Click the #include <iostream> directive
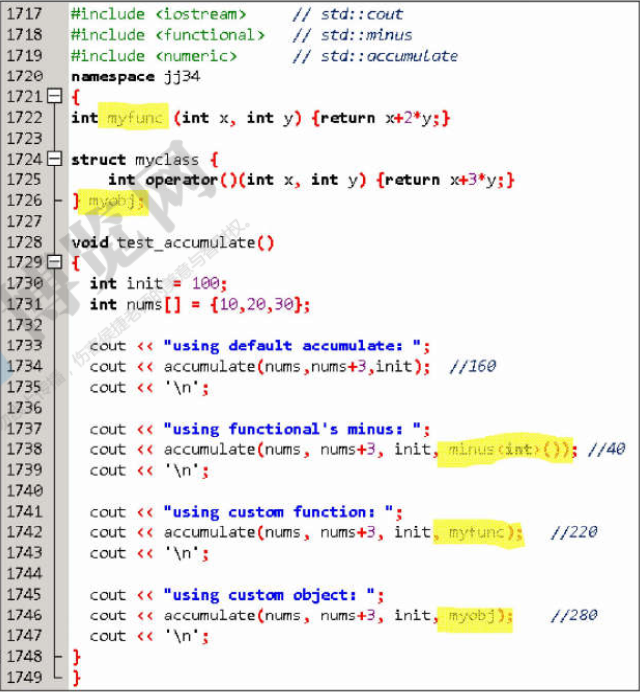640x692 pixels. (158, 14)
